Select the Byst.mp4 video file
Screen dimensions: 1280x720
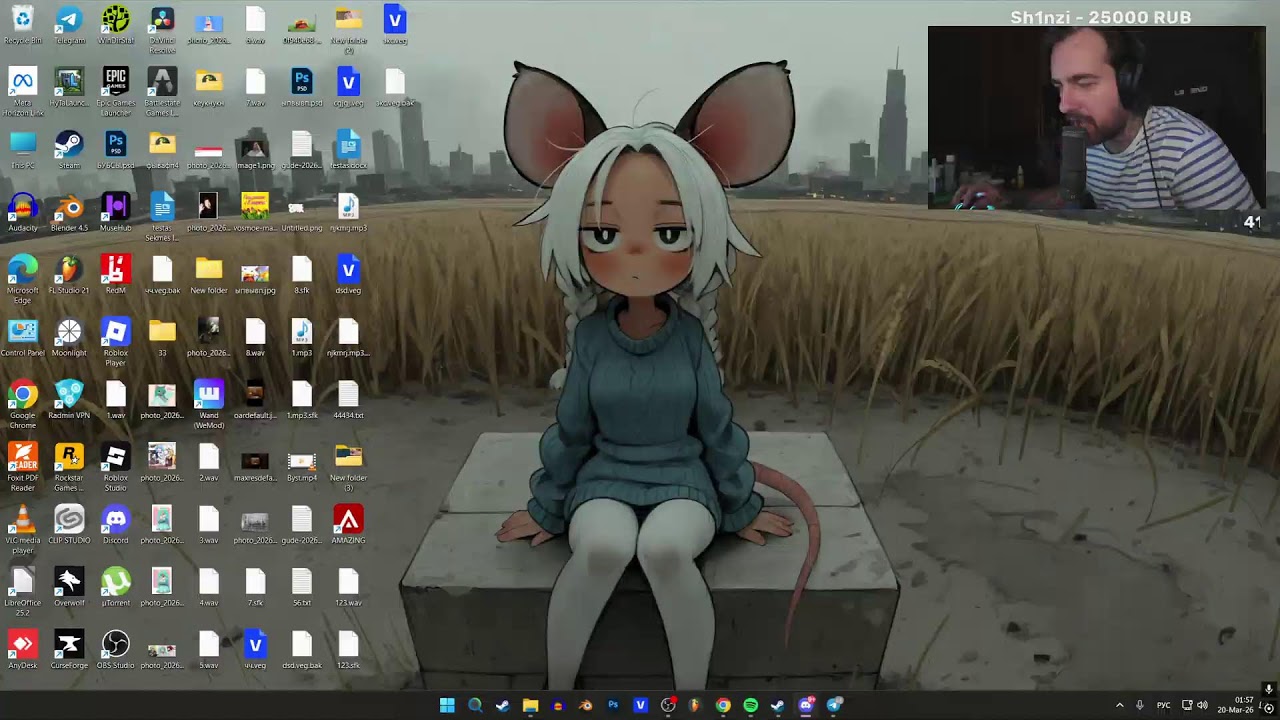[302, 463]
